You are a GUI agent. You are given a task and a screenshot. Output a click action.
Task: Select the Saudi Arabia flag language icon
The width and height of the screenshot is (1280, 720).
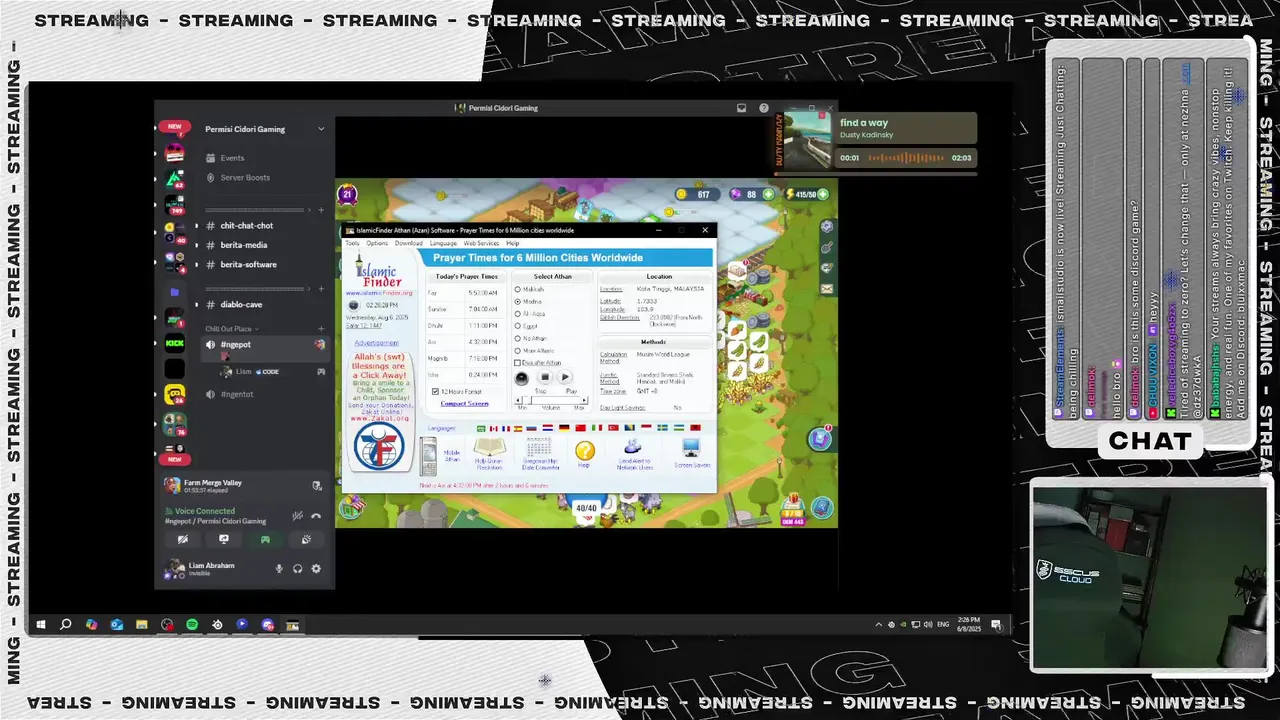pos(481,428)
